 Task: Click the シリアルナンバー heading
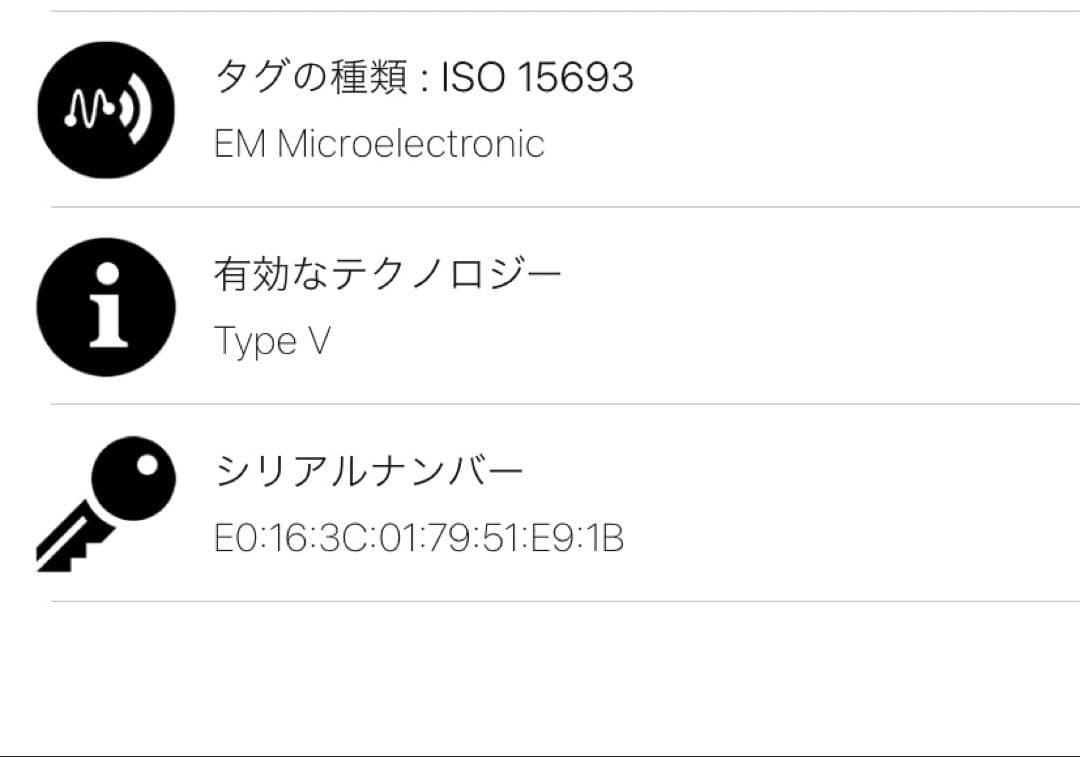(x=370, y=471)
